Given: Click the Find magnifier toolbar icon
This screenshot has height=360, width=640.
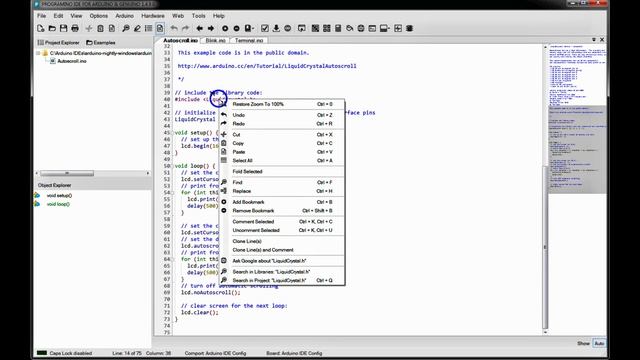Looking at the screenshot, I should pyautogui.click(x=126, y=28).
